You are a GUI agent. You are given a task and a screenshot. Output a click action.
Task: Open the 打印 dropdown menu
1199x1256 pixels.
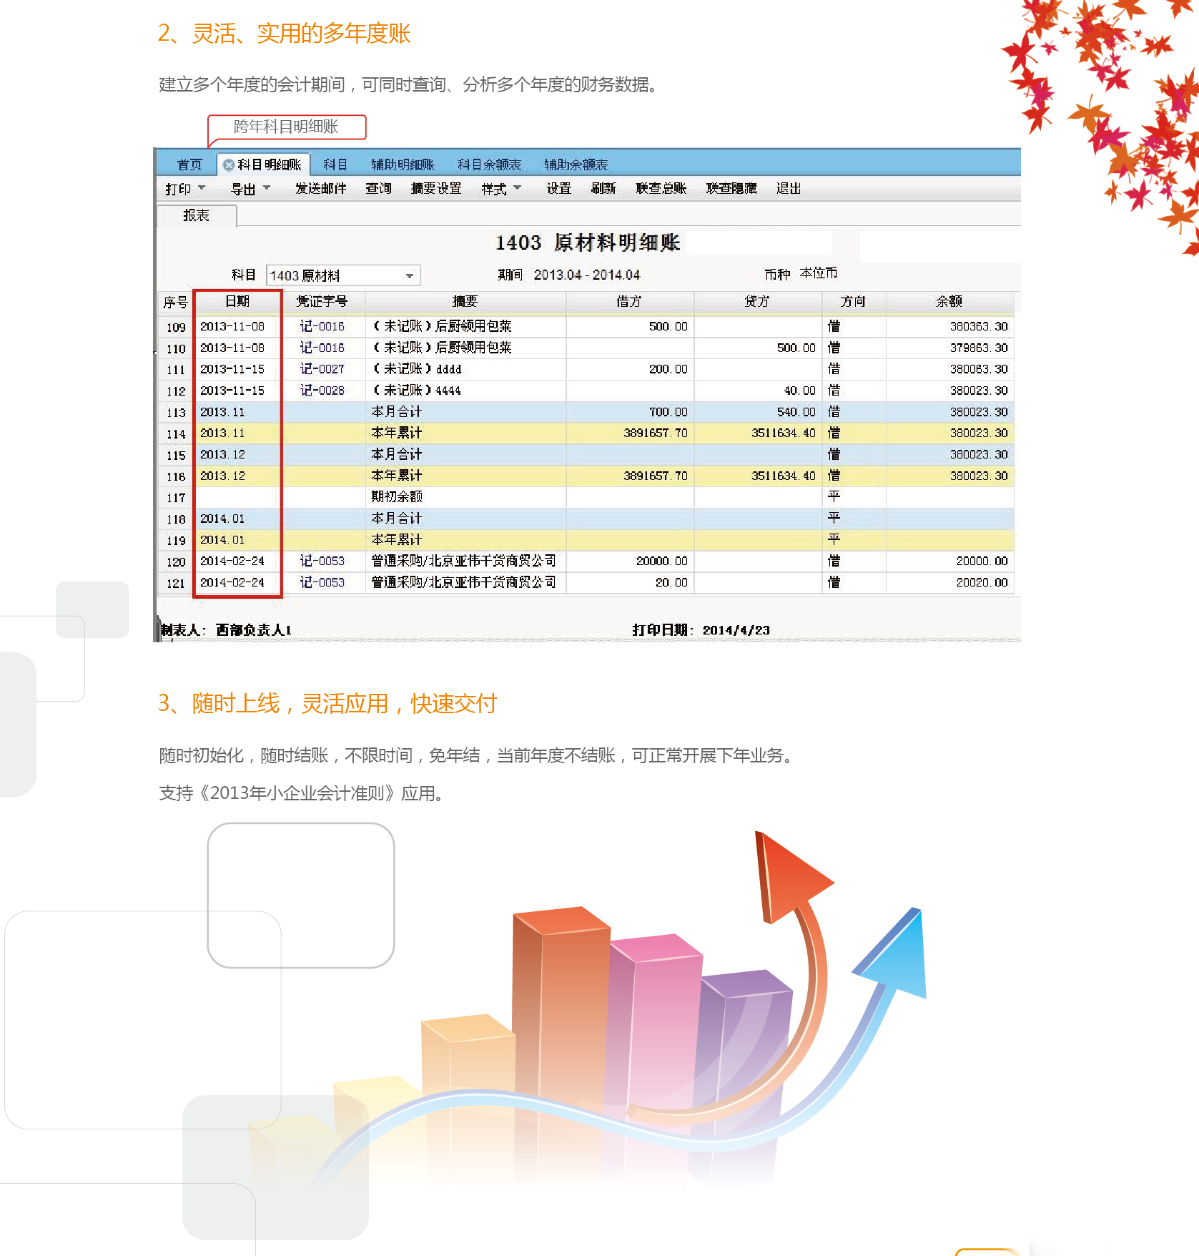click(185, 189)
